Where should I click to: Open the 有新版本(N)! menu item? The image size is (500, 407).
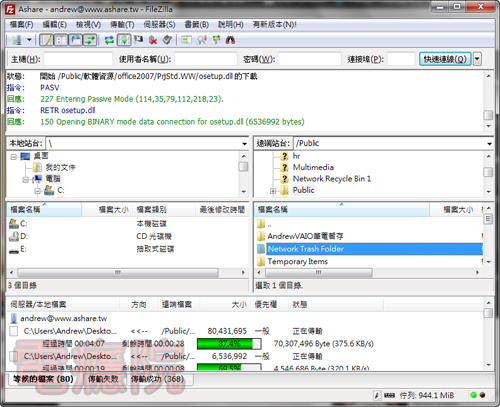274,25
